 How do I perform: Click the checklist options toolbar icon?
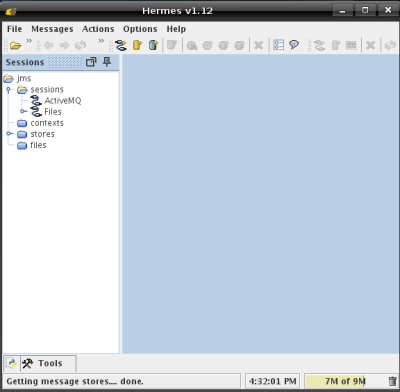[x=278, y=45]
